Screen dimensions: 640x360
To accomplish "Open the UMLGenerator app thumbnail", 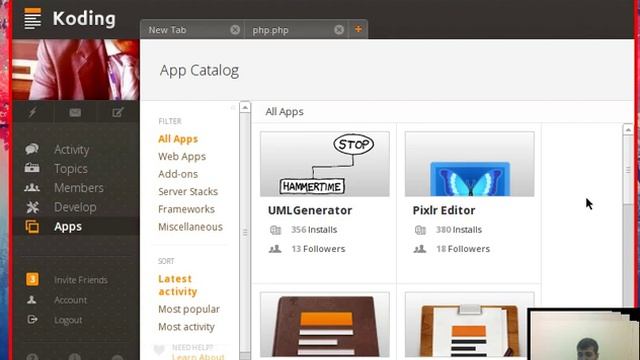I will tap(325, 164).
